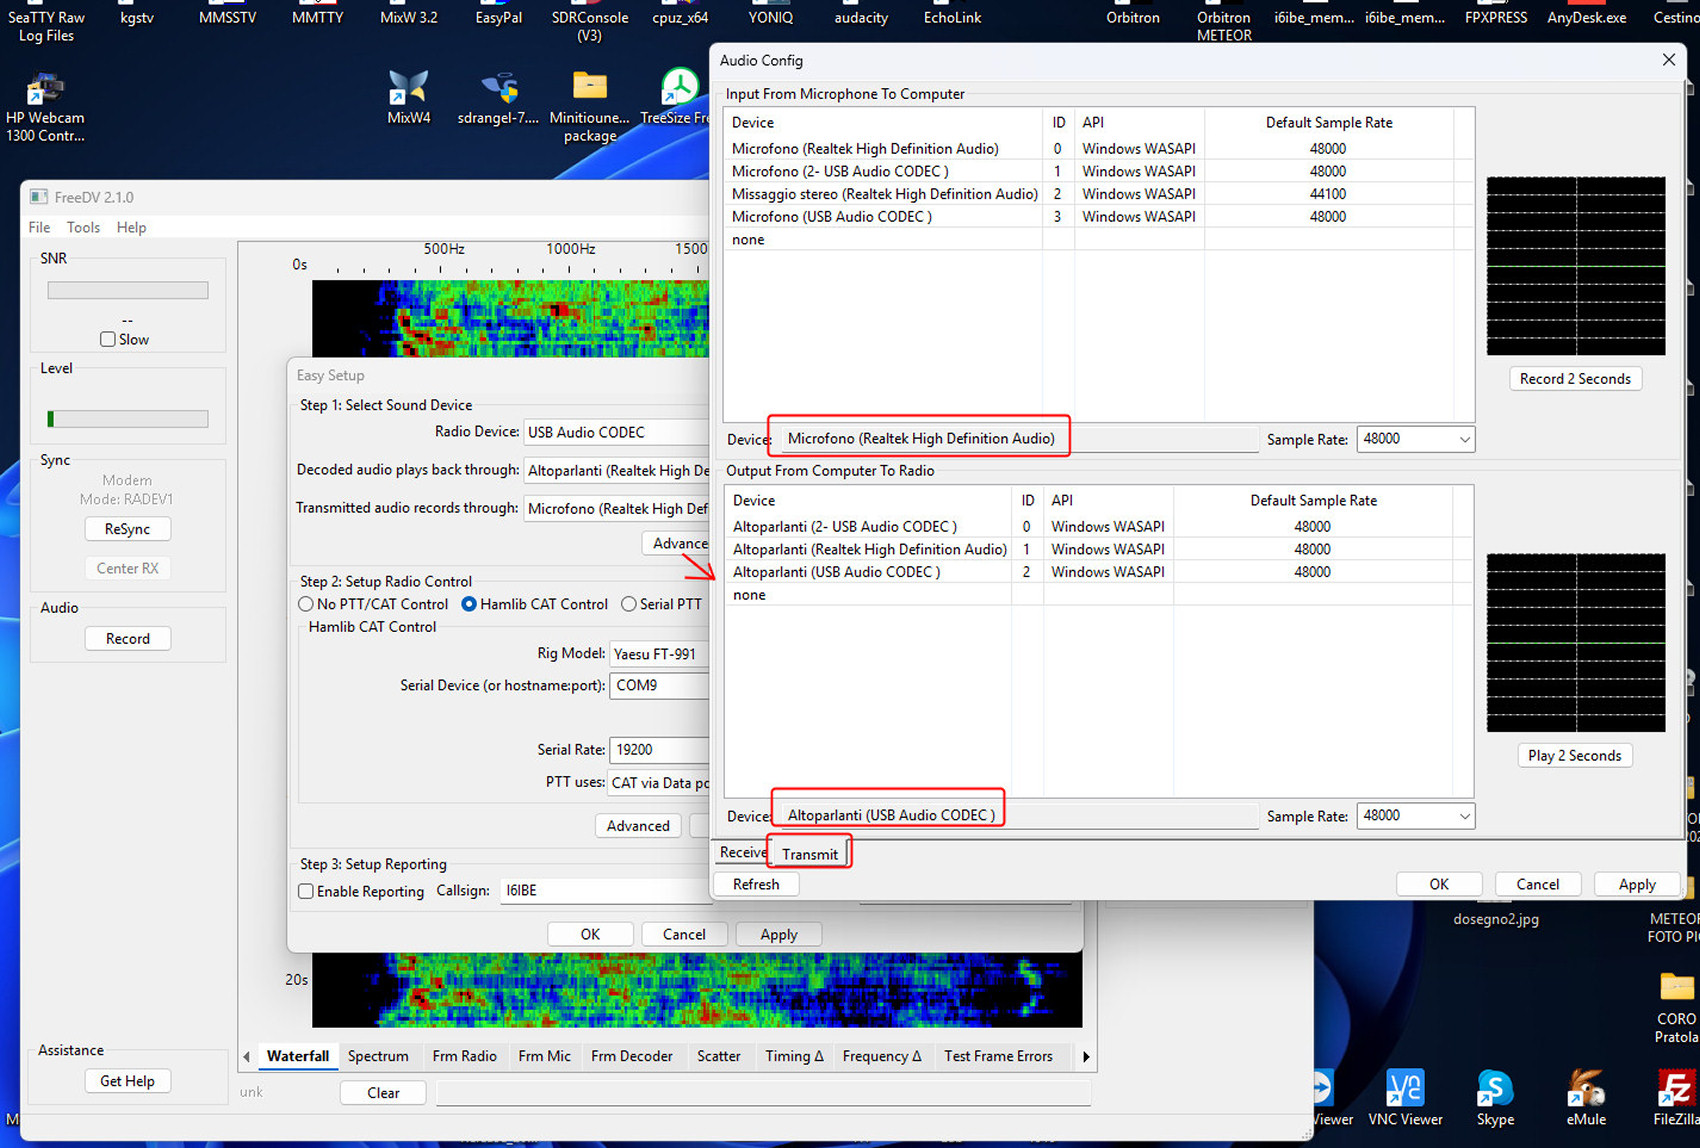Viewport: 1700px width, 1148px height.
Task: Expand the input Sample Rate dropdown
Action: (1415, 439)
